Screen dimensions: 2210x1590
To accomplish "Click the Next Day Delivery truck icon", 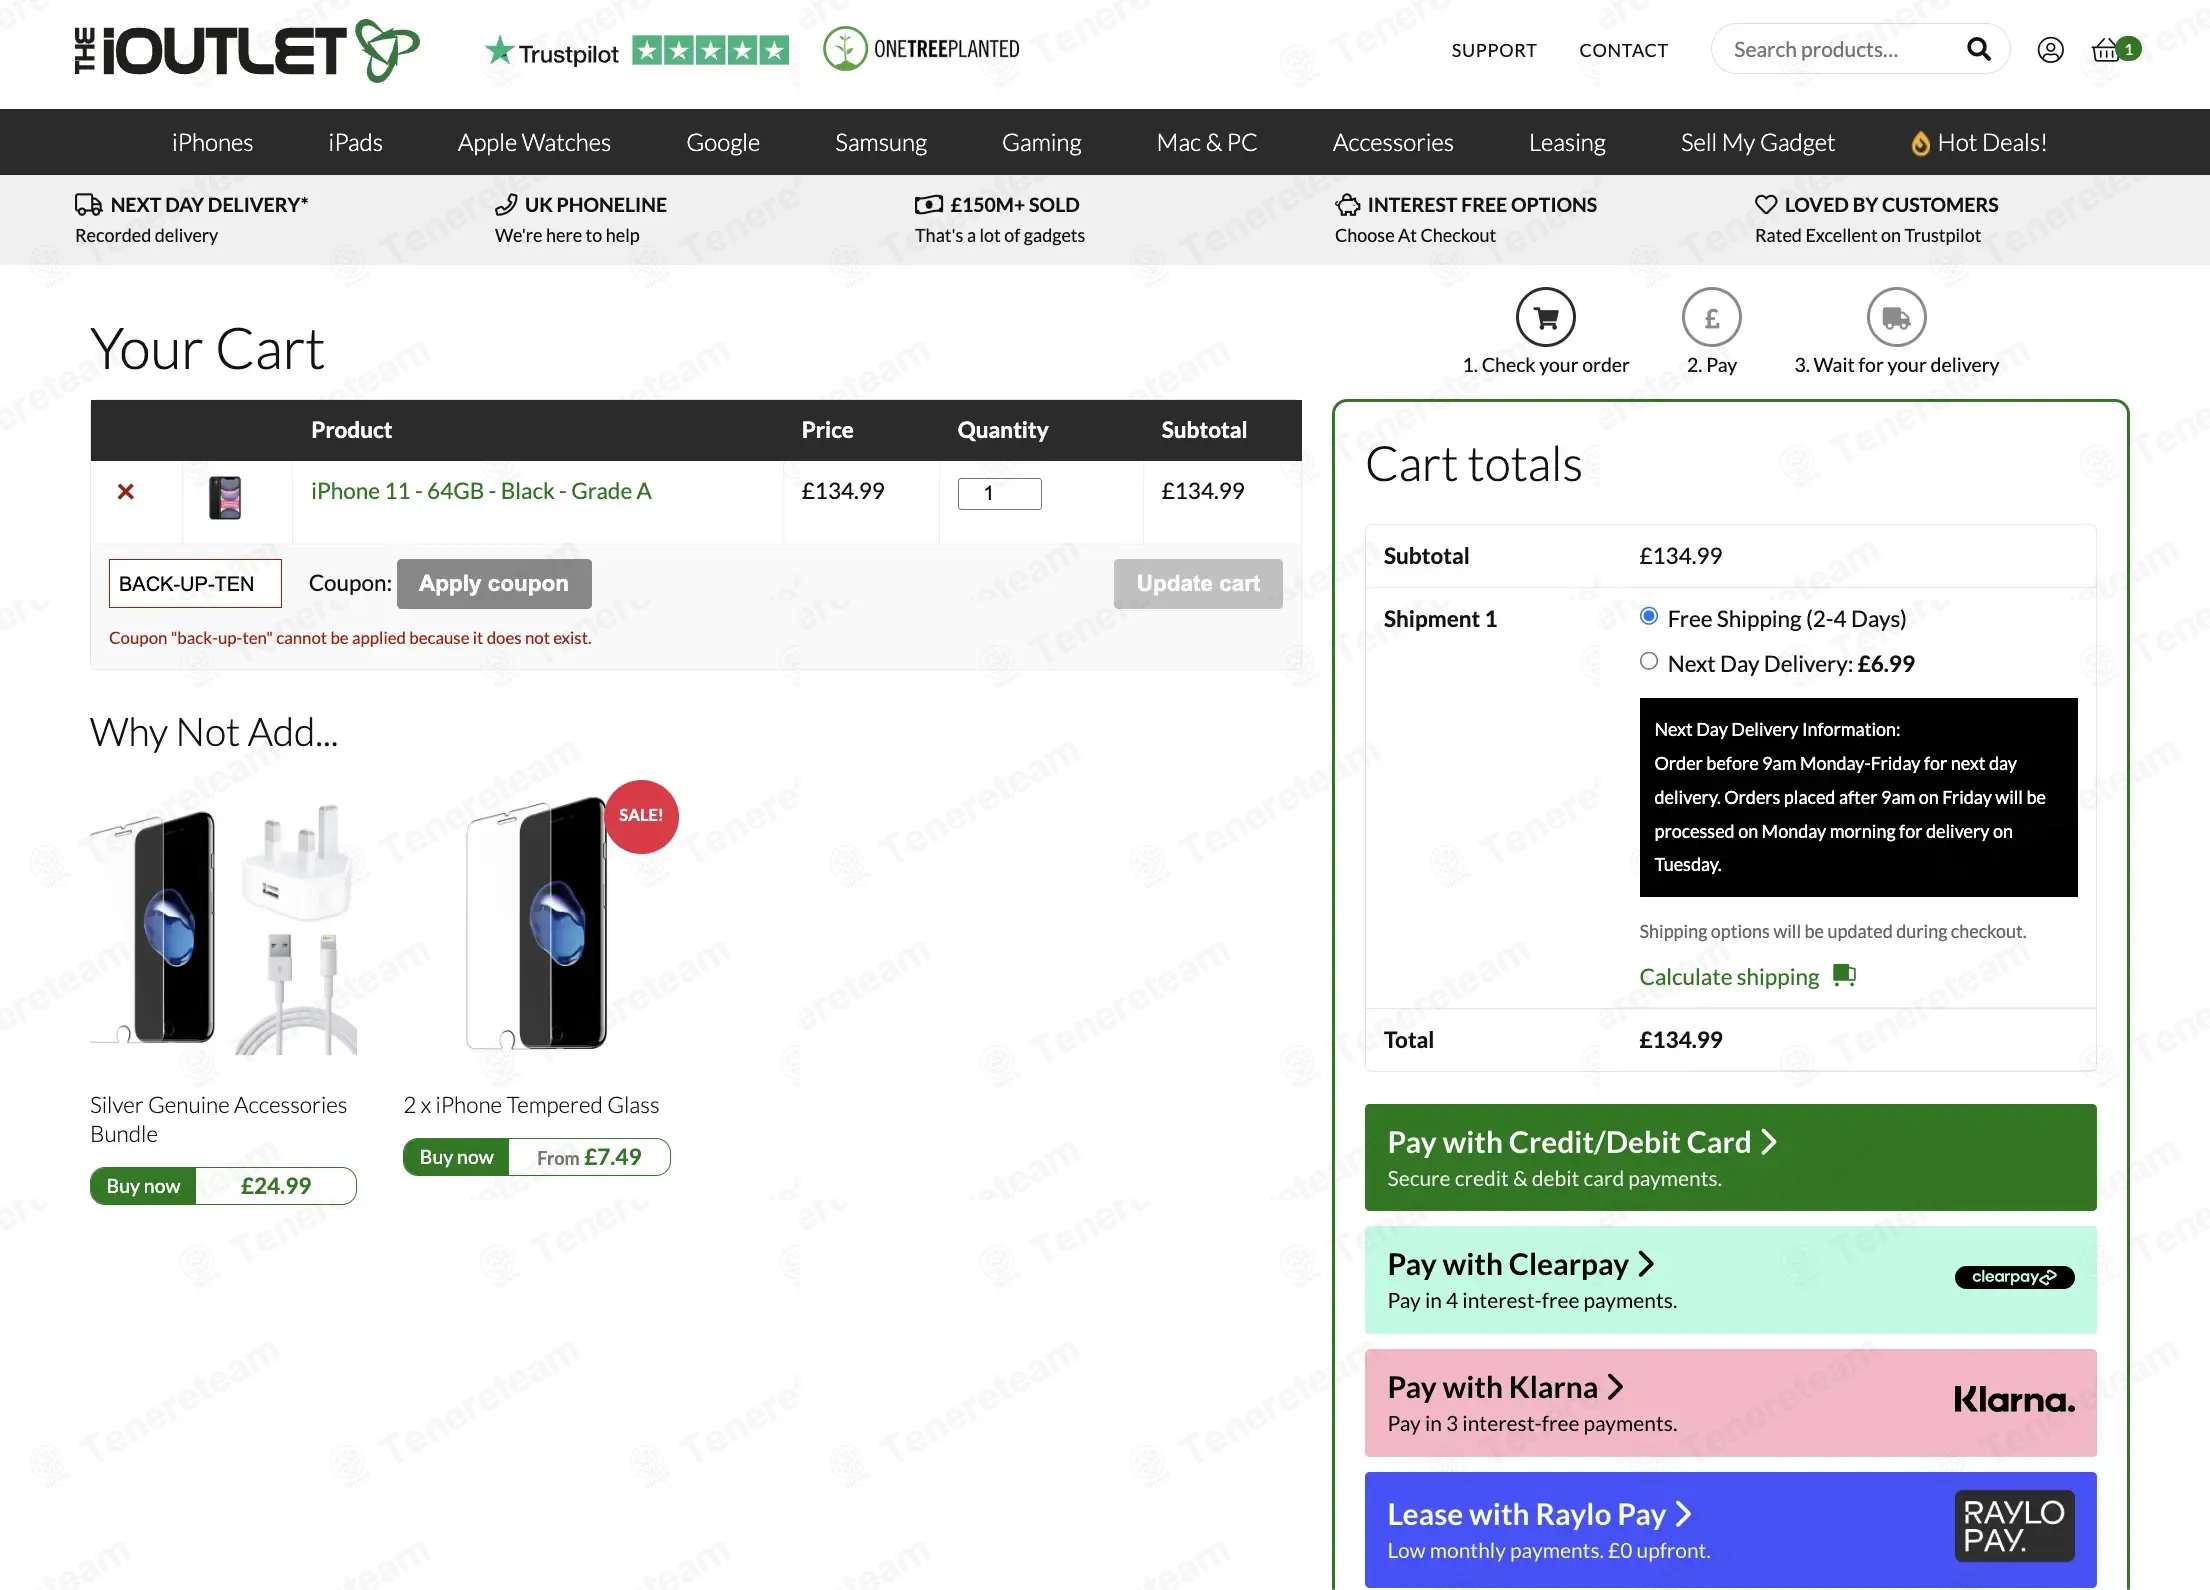I will click(88, 205).
